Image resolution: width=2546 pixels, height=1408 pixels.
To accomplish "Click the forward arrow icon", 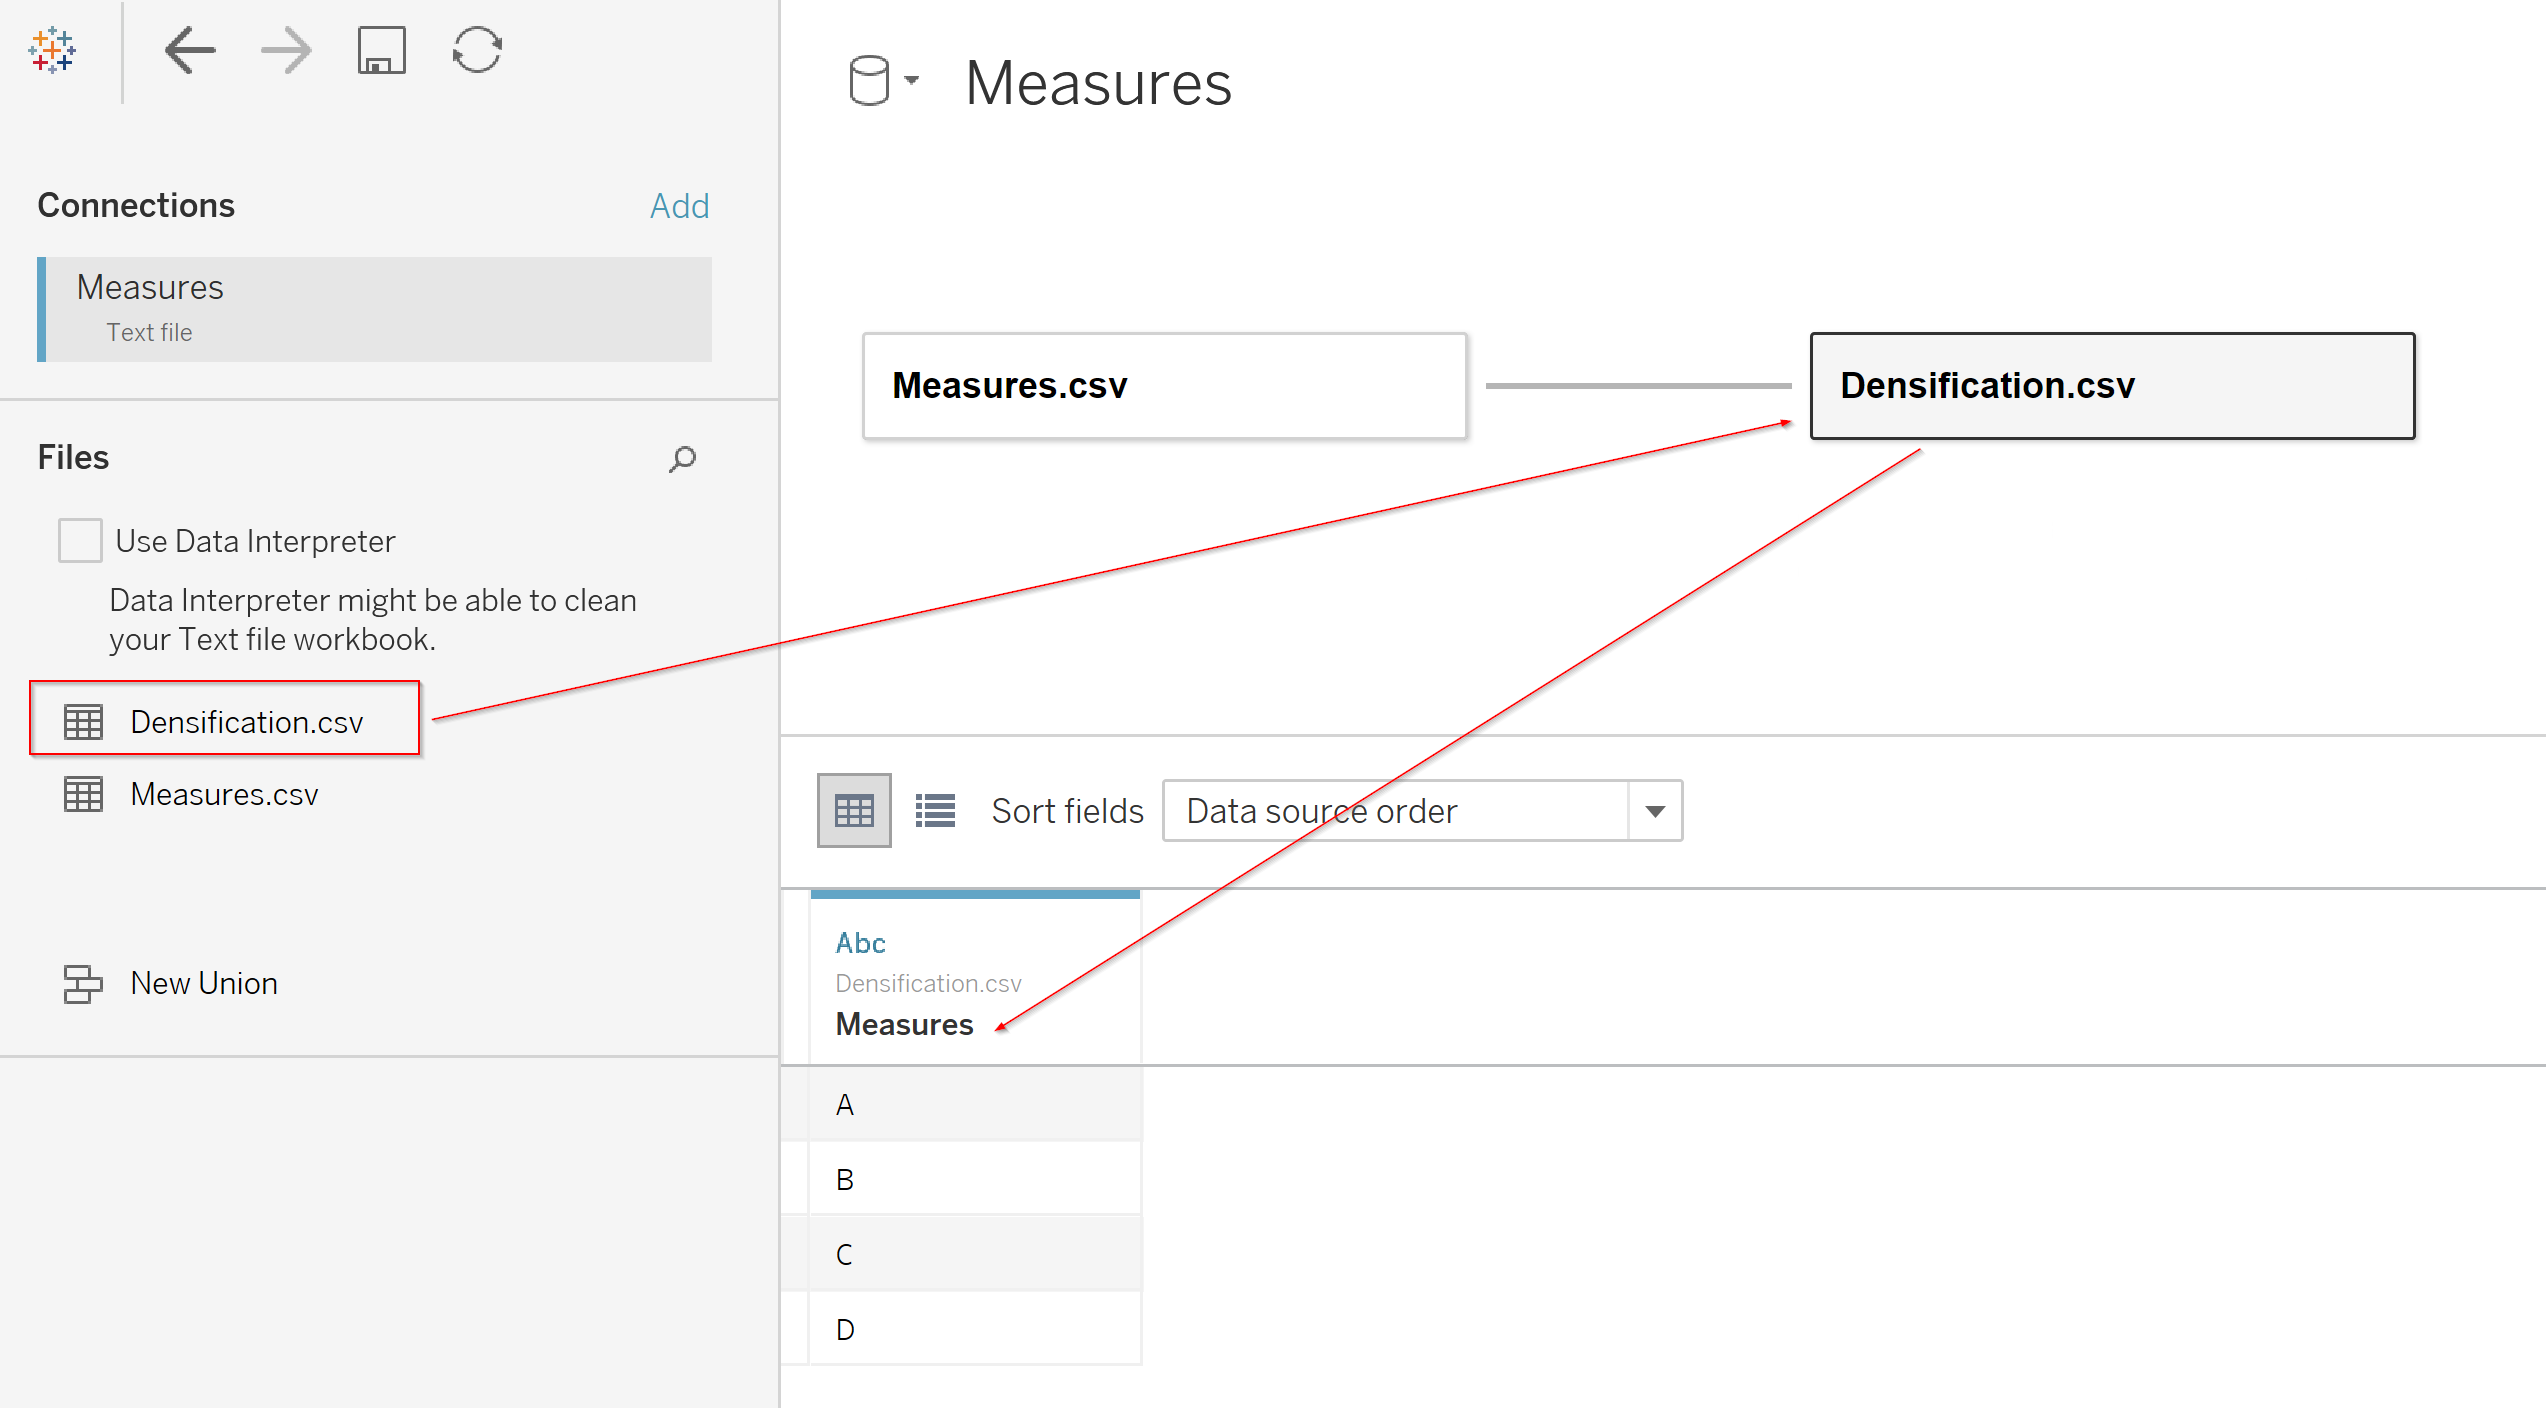I will point(286,50).
